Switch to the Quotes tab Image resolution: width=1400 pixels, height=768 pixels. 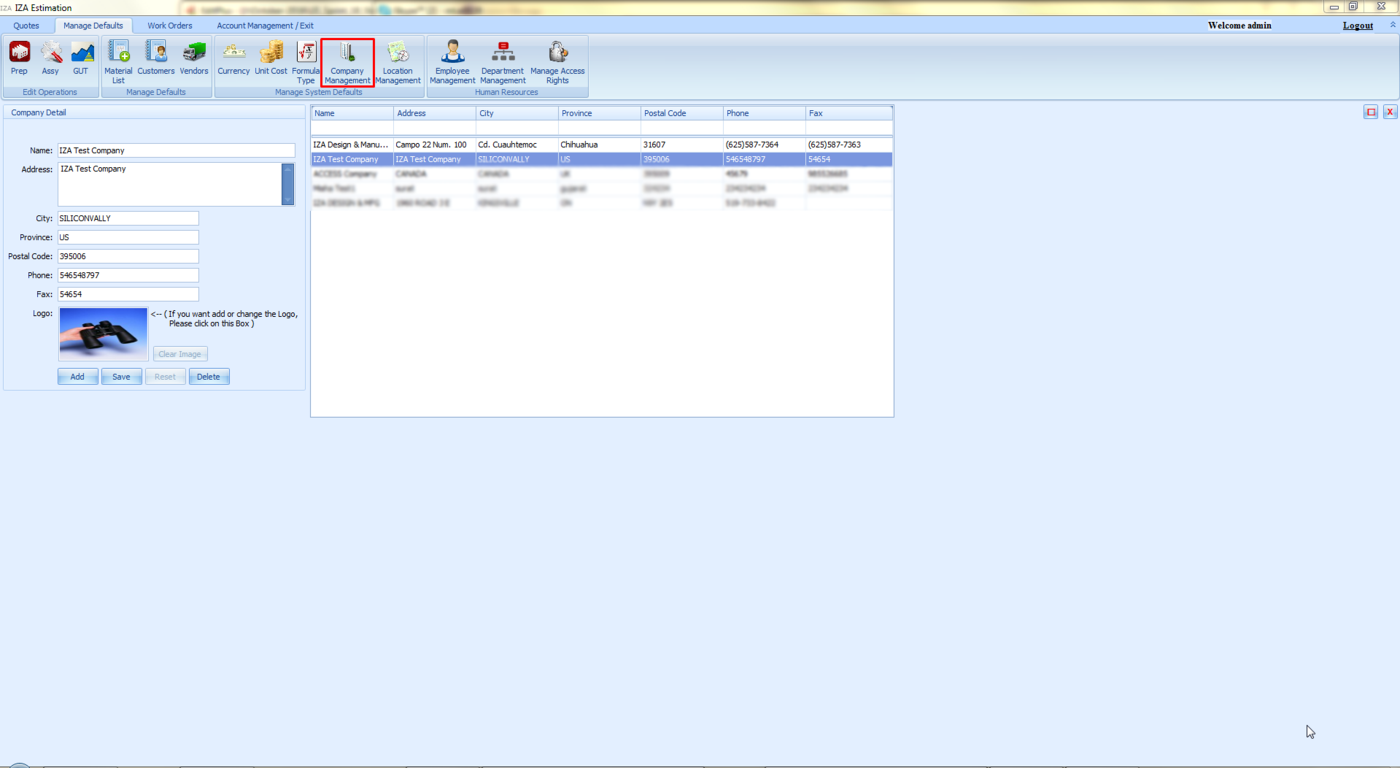[x=26, y=26]
